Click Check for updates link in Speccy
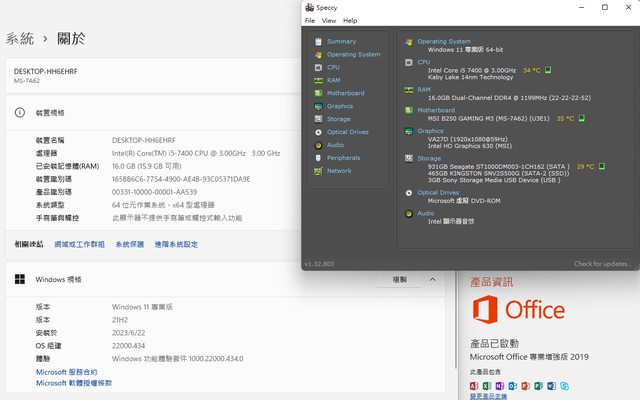Image resolution: width=640 pixels, height=400 pixels. pos(602,264)
